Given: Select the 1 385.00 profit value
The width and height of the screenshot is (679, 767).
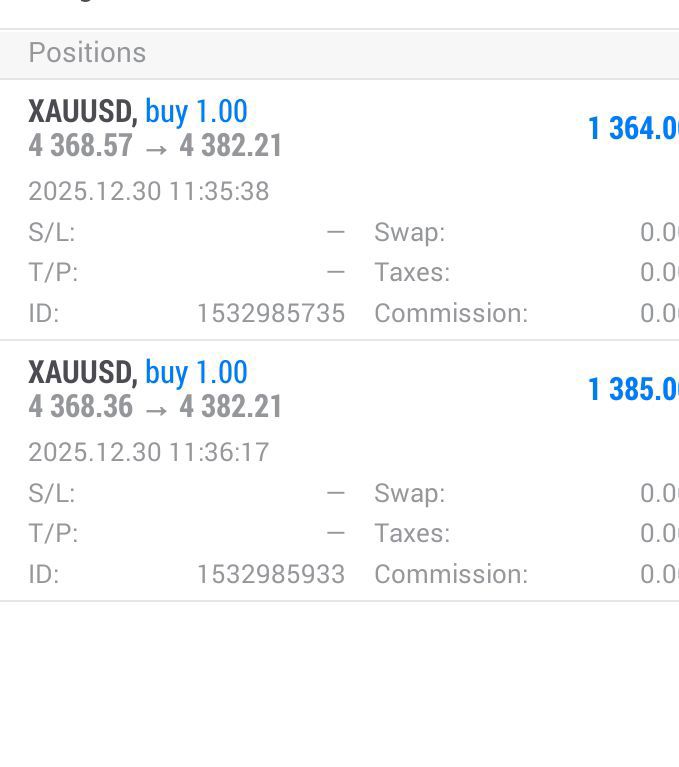Looking at the screenshot, I should pos(633,389).
